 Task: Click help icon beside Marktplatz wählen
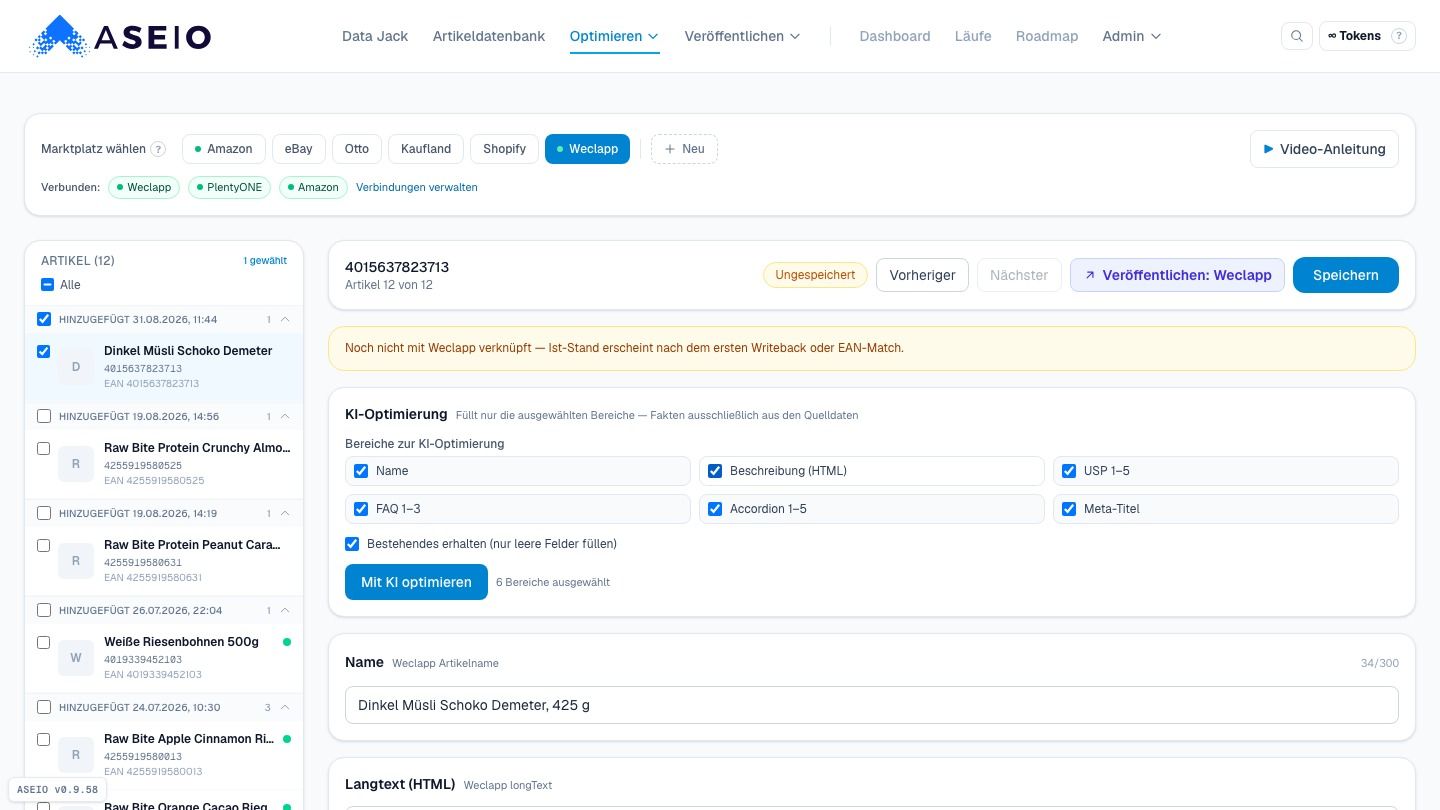coord(158,149)
